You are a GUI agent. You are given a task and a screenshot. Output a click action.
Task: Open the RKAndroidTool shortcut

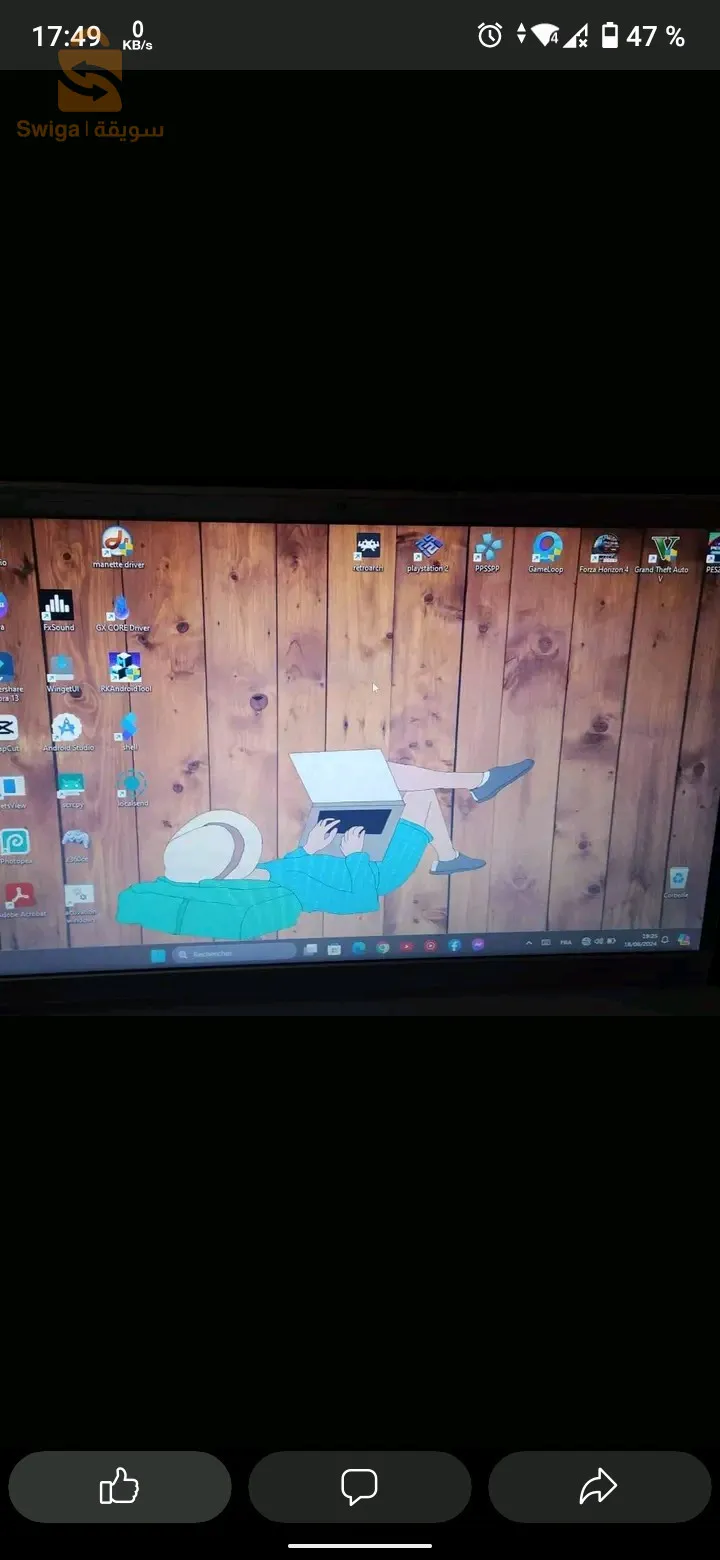coord(125,669)
